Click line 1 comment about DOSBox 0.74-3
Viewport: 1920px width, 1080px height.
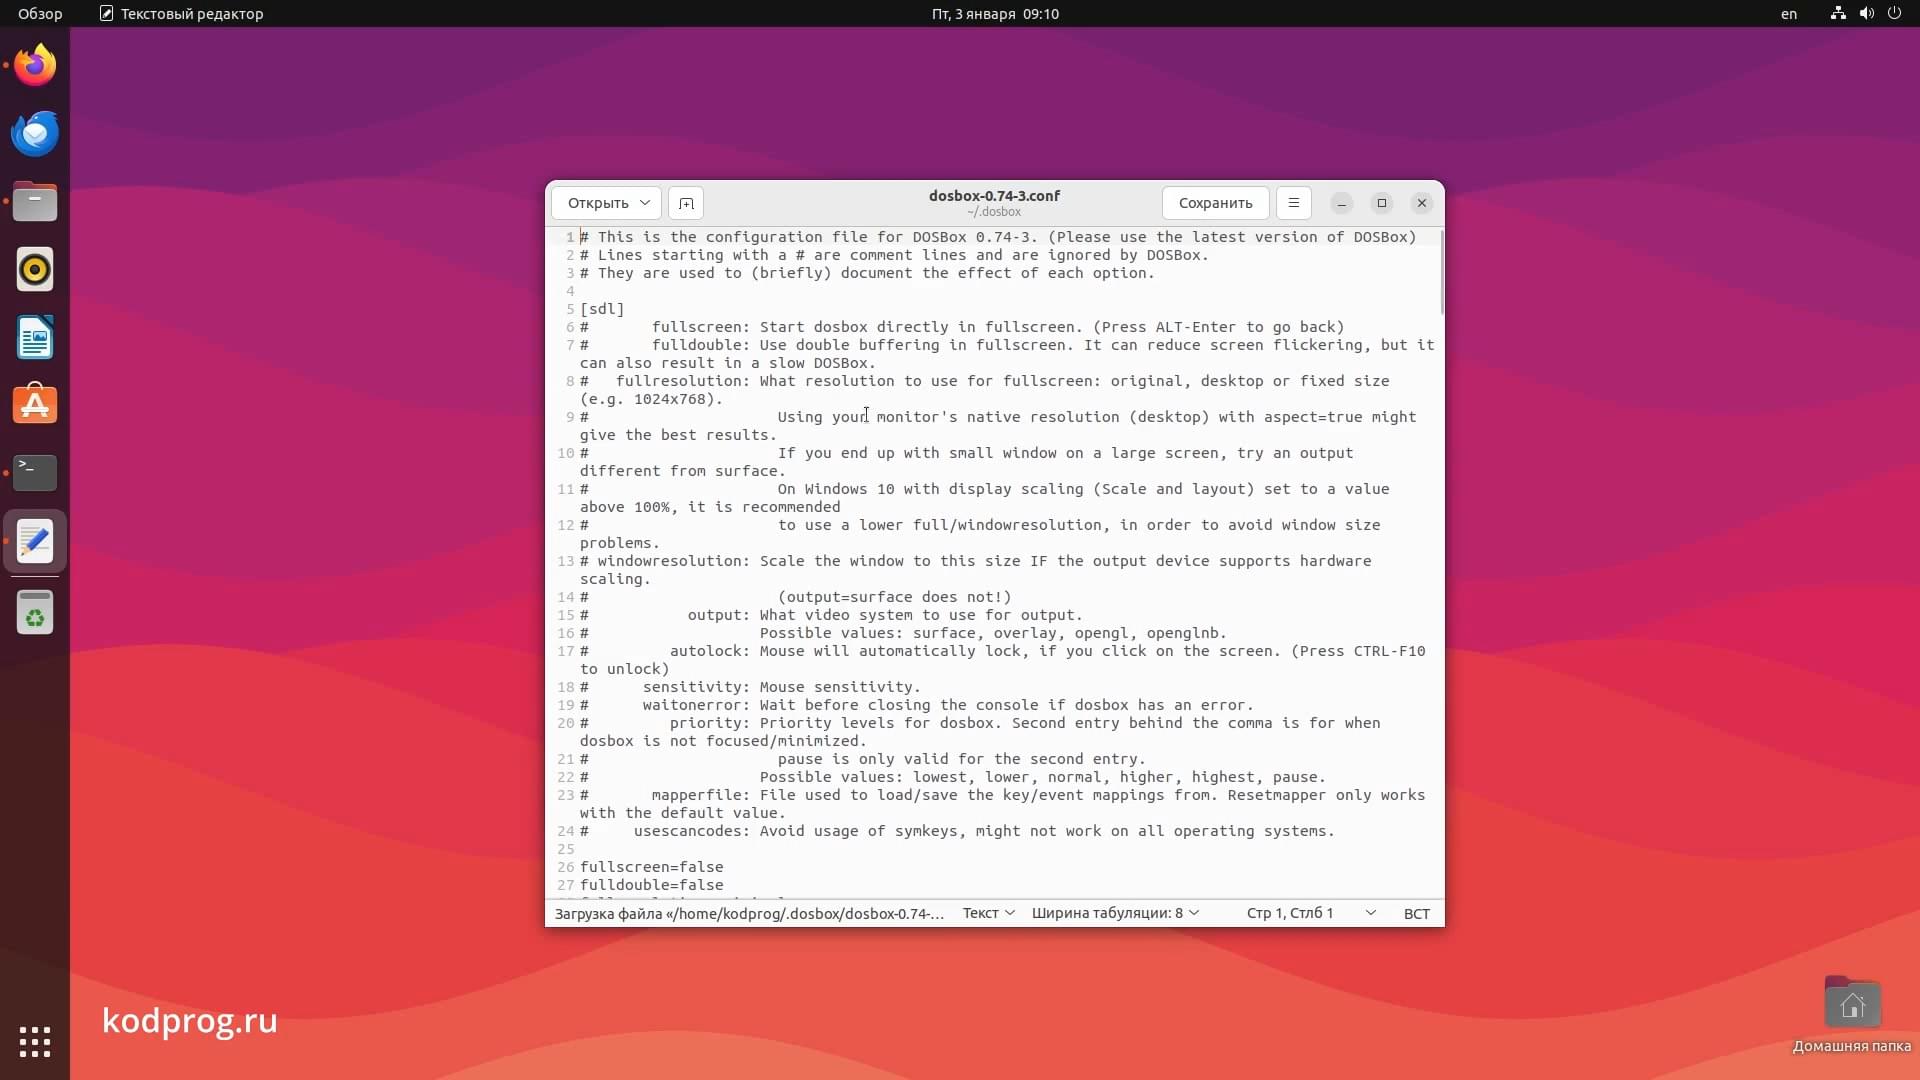coord(998,237)
